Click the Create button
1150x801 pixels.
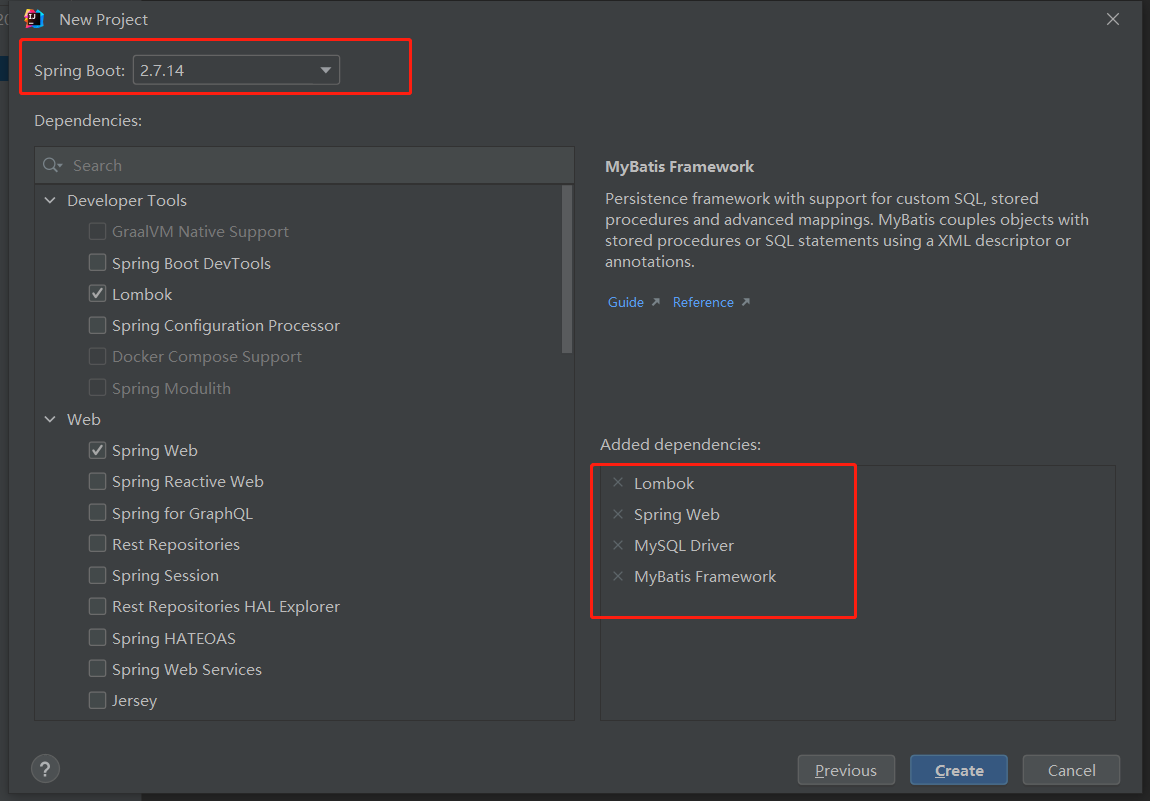959,770
